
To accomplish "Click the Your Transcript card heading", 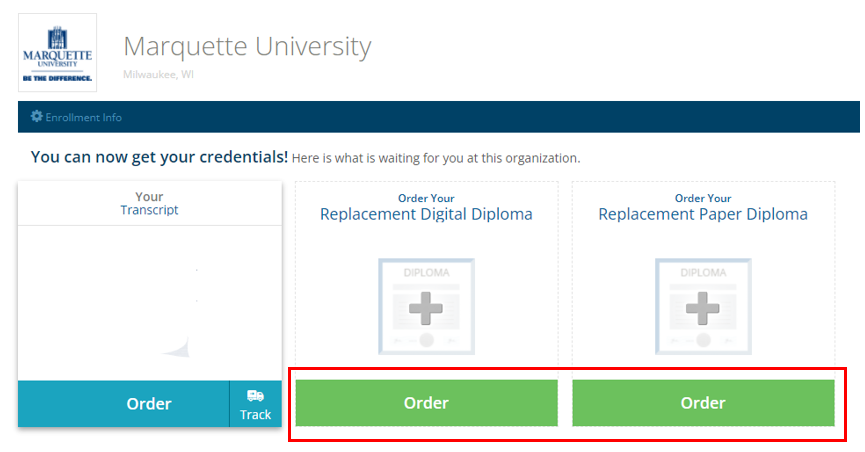I will [149, 203].
